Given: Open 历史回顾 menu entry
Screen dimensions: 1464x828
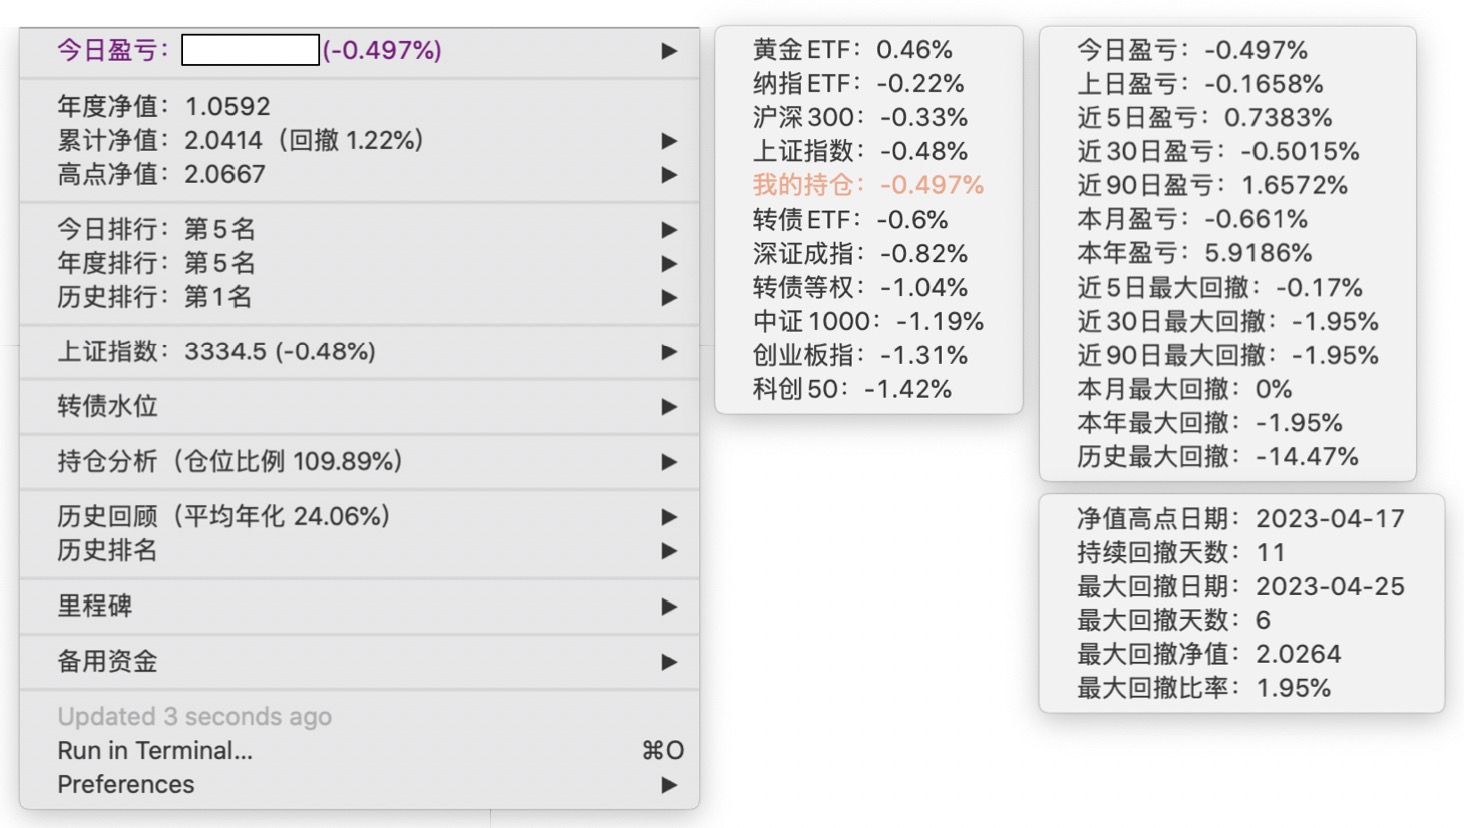Looking at the screenshot, I should point(223,517).
